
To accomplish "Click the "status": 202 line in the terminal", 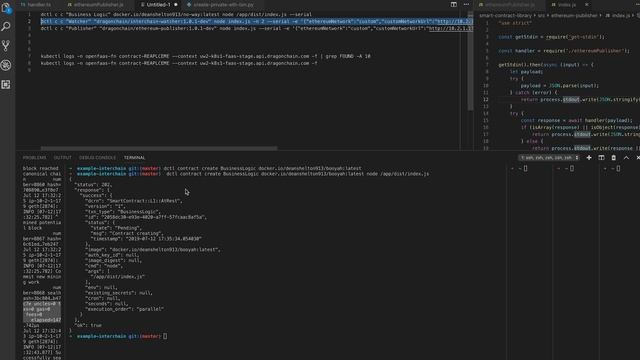I will (x=93, y=184).
